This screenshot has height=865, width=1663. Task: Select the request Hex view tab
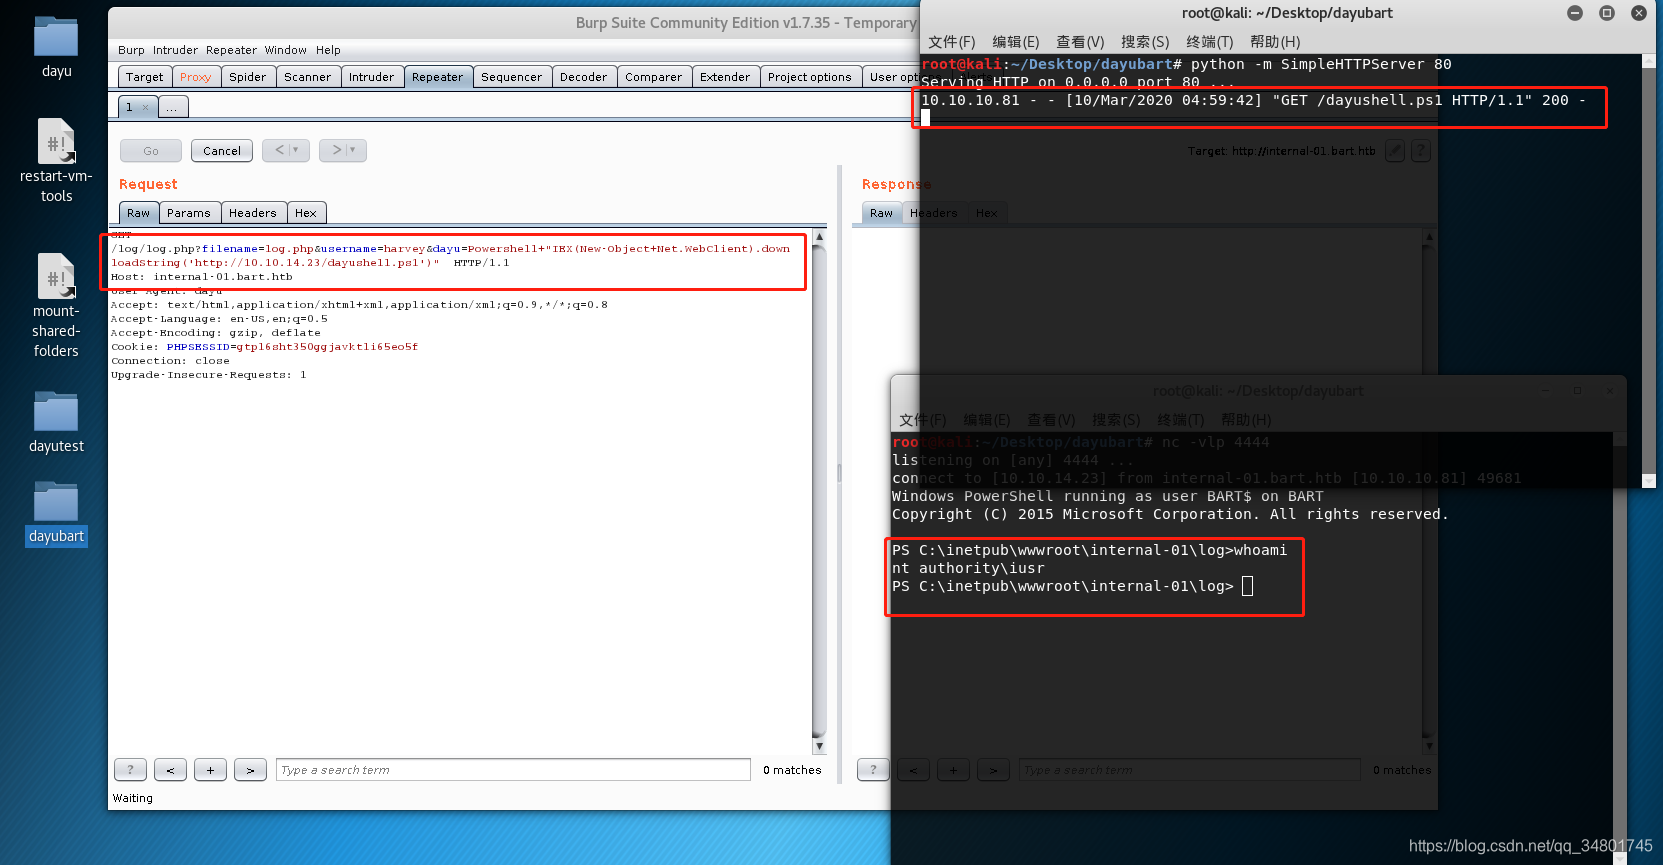[306, 213]
